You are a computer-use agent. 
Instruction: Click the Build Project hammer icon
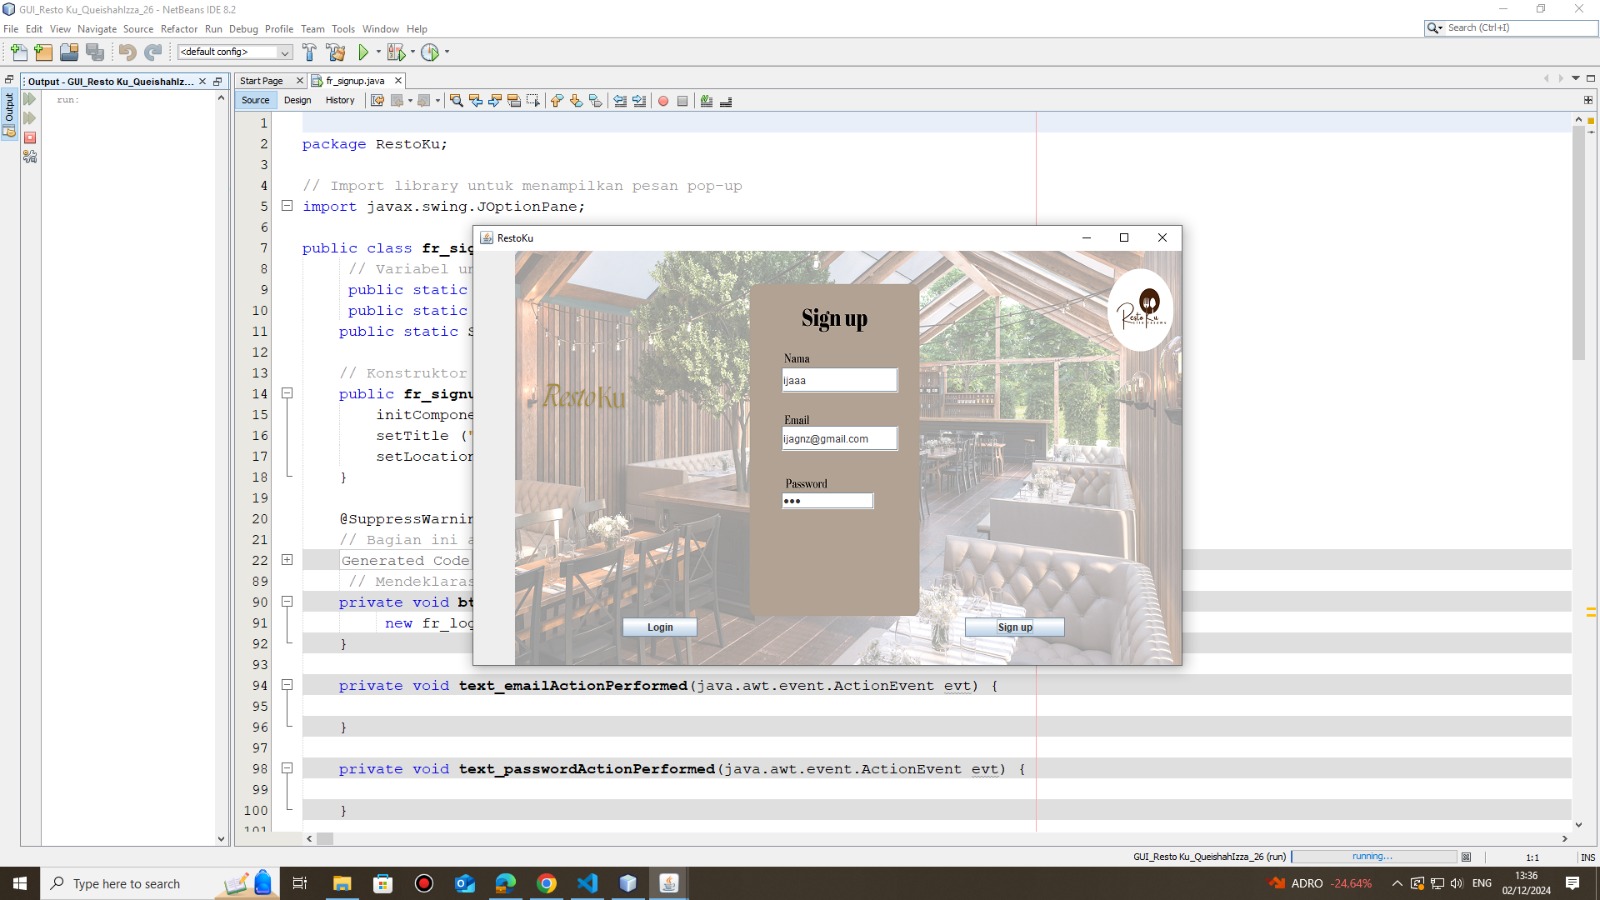click(x=309, y=52)
